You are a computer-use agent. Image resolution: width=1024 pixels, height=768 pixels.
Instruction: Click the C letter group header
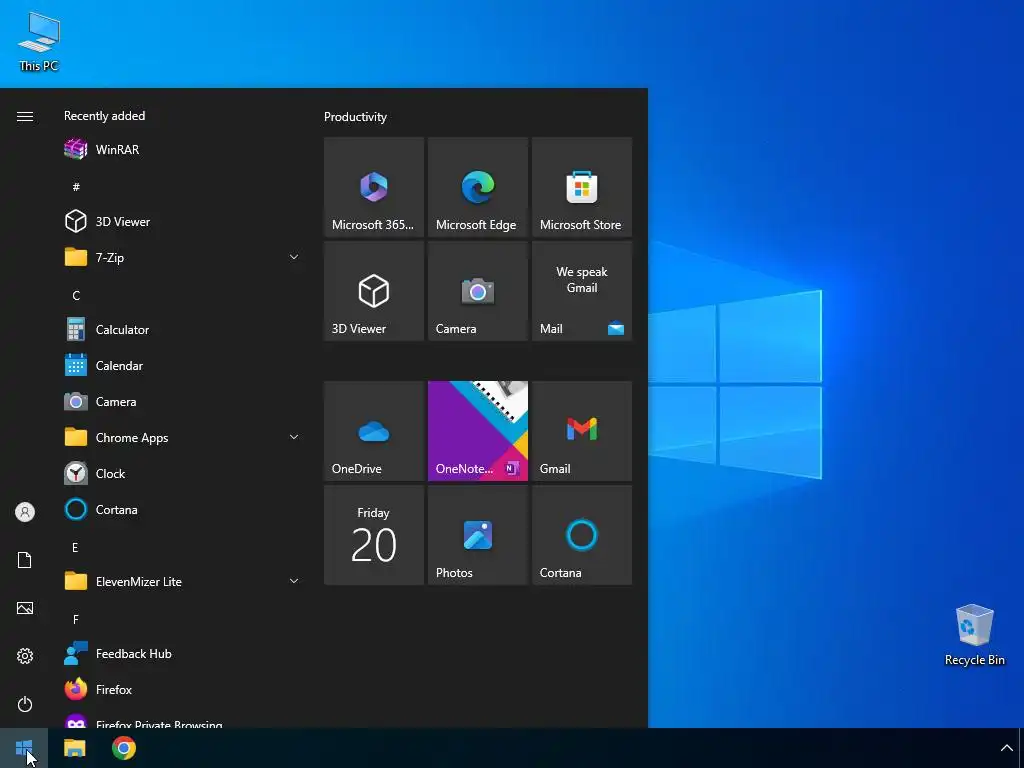76,295
